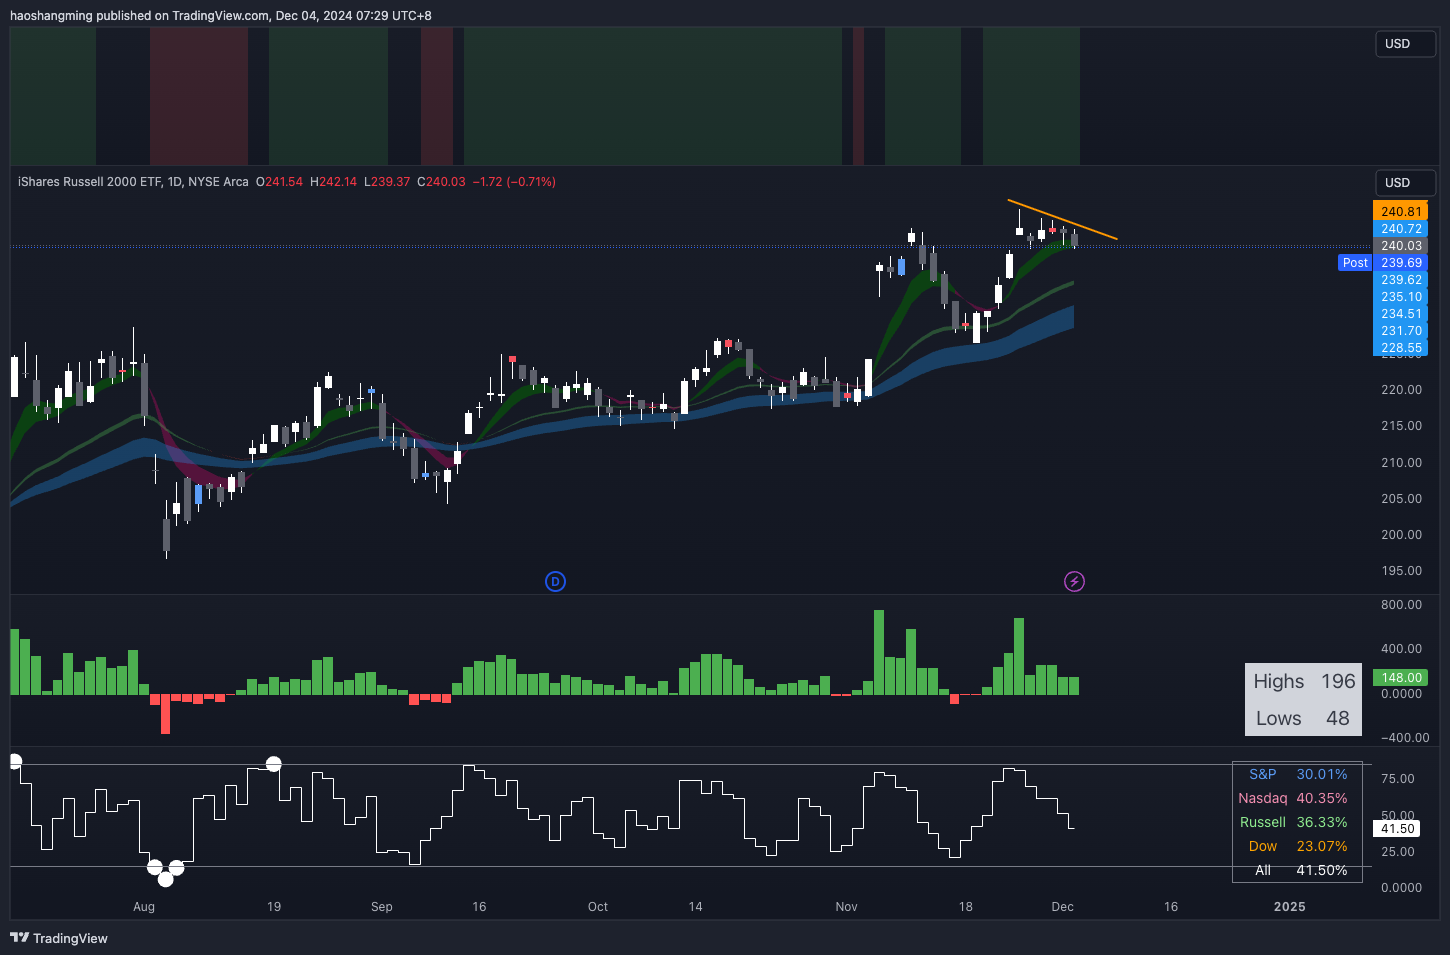Click the purple lightning event marker
Image resolution: width=1450 pixels, height=955 pixels.
point(1074,581)
